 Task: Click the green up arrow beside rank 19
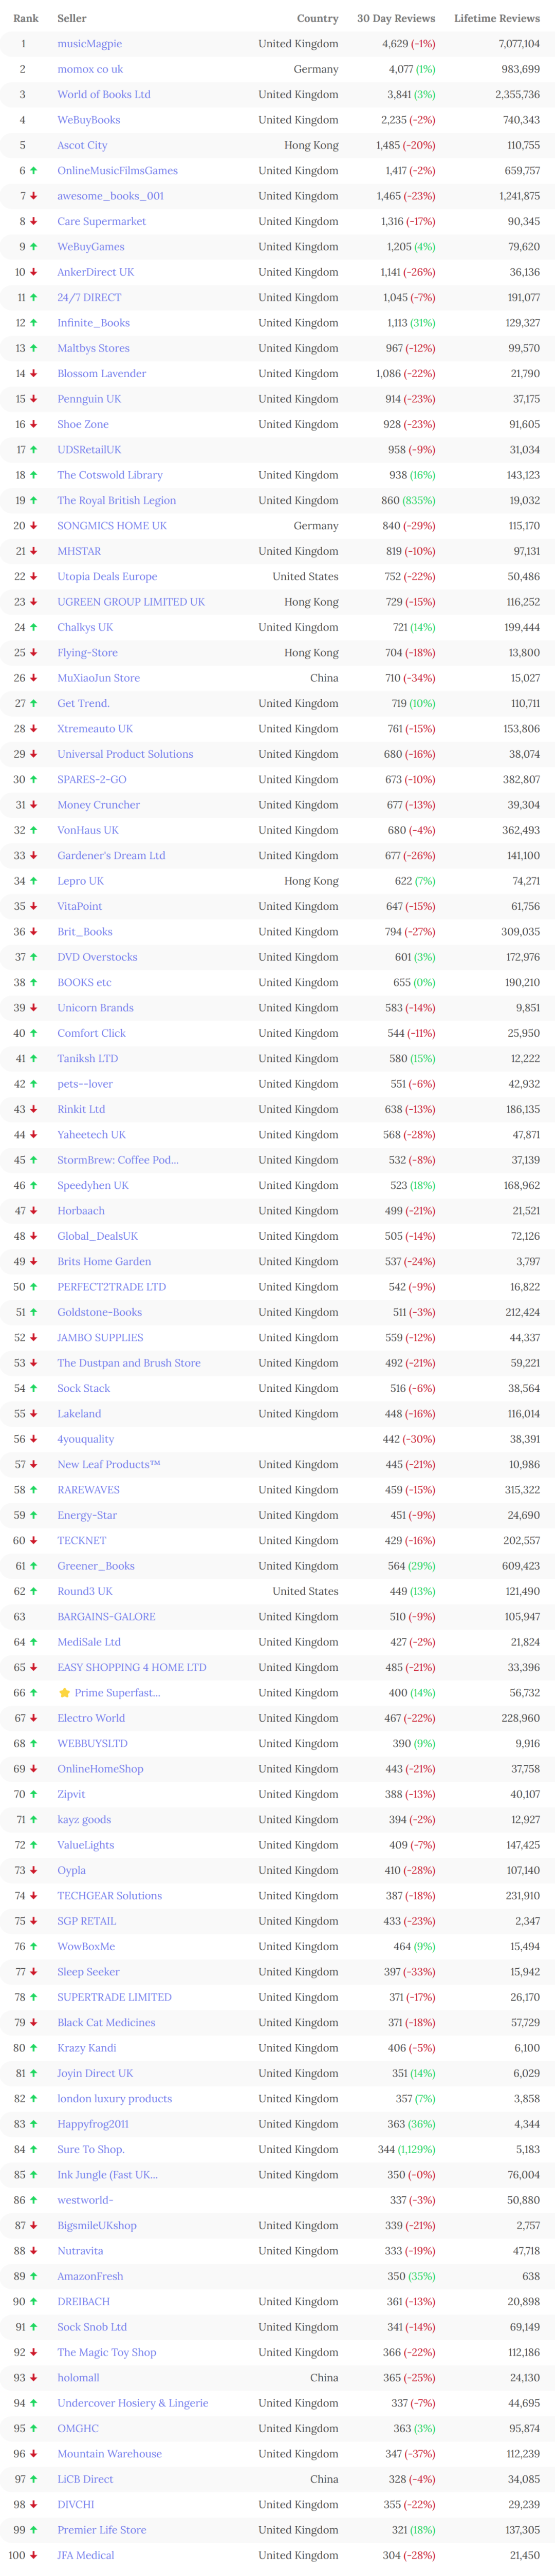pos(33,500)
